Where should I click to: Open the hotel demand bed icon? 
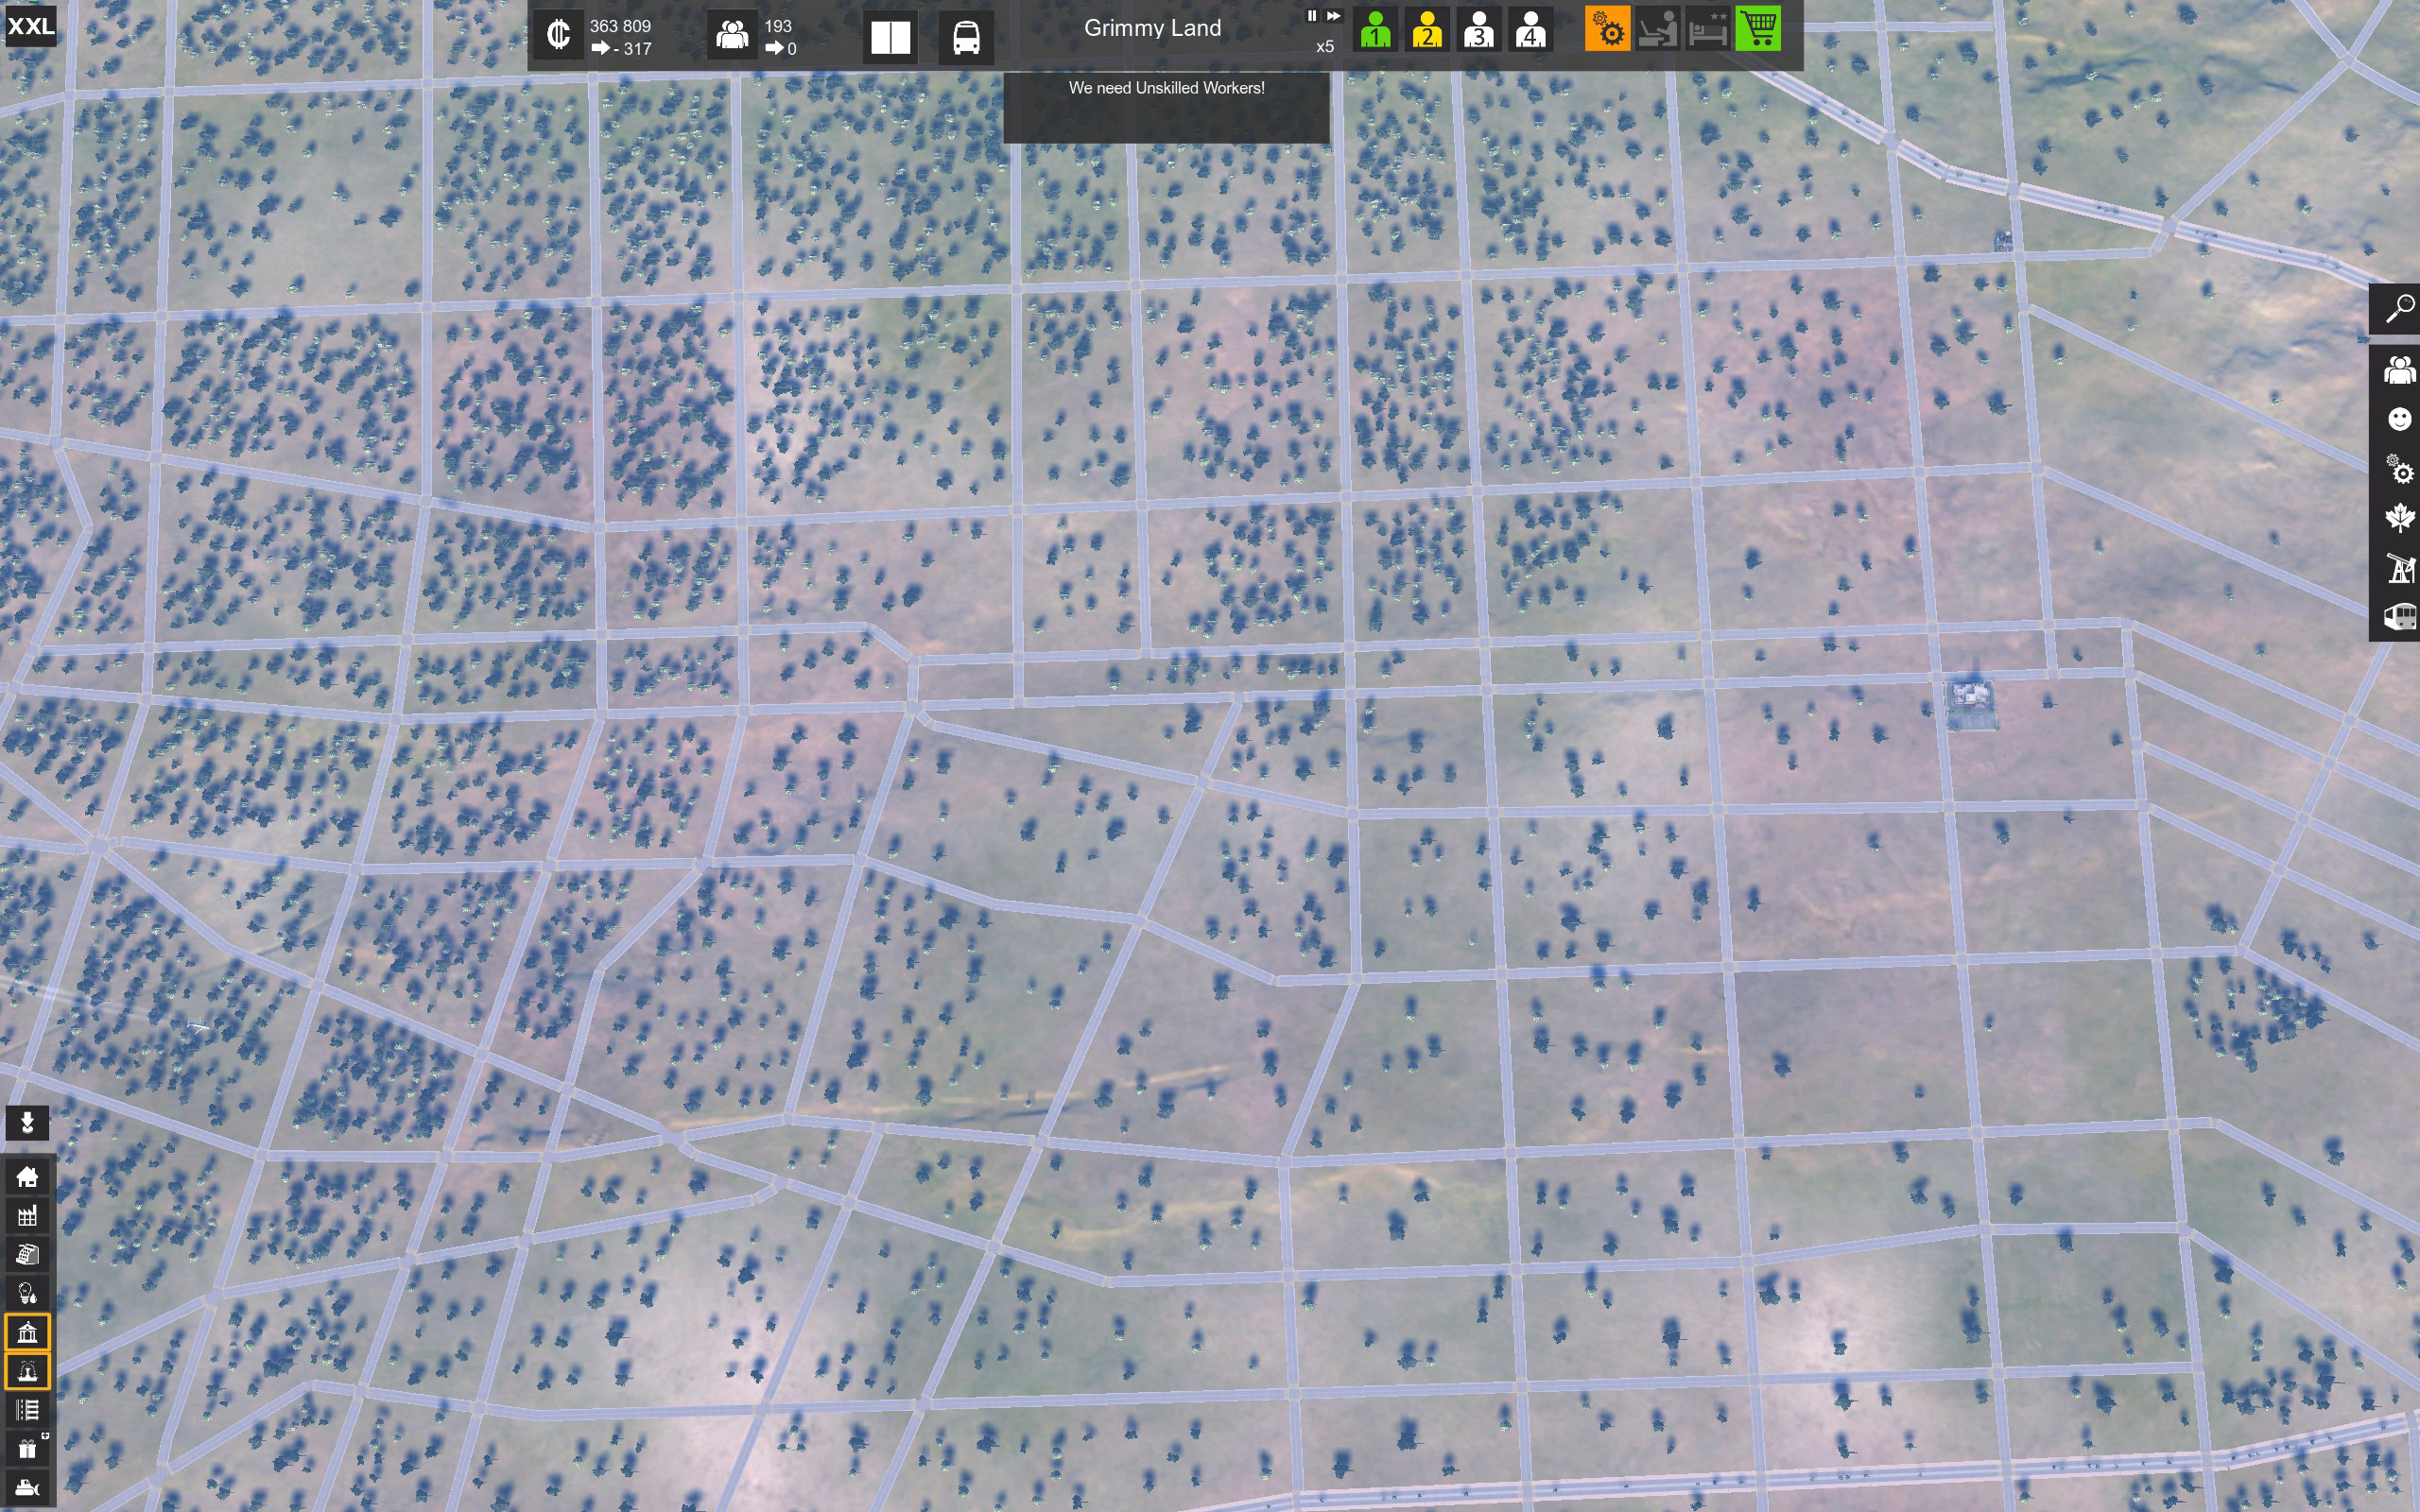[x=1708, y=29]
